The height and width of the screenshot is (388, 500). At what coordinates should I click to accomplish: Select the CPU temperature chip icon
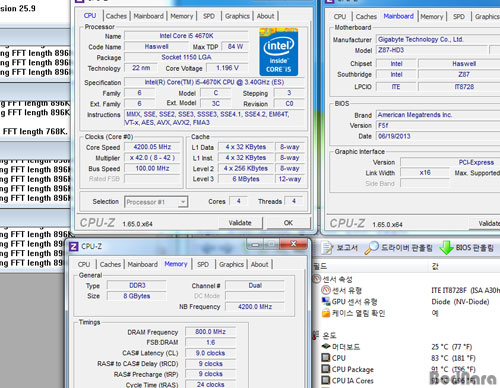click(x=326, y=358)
